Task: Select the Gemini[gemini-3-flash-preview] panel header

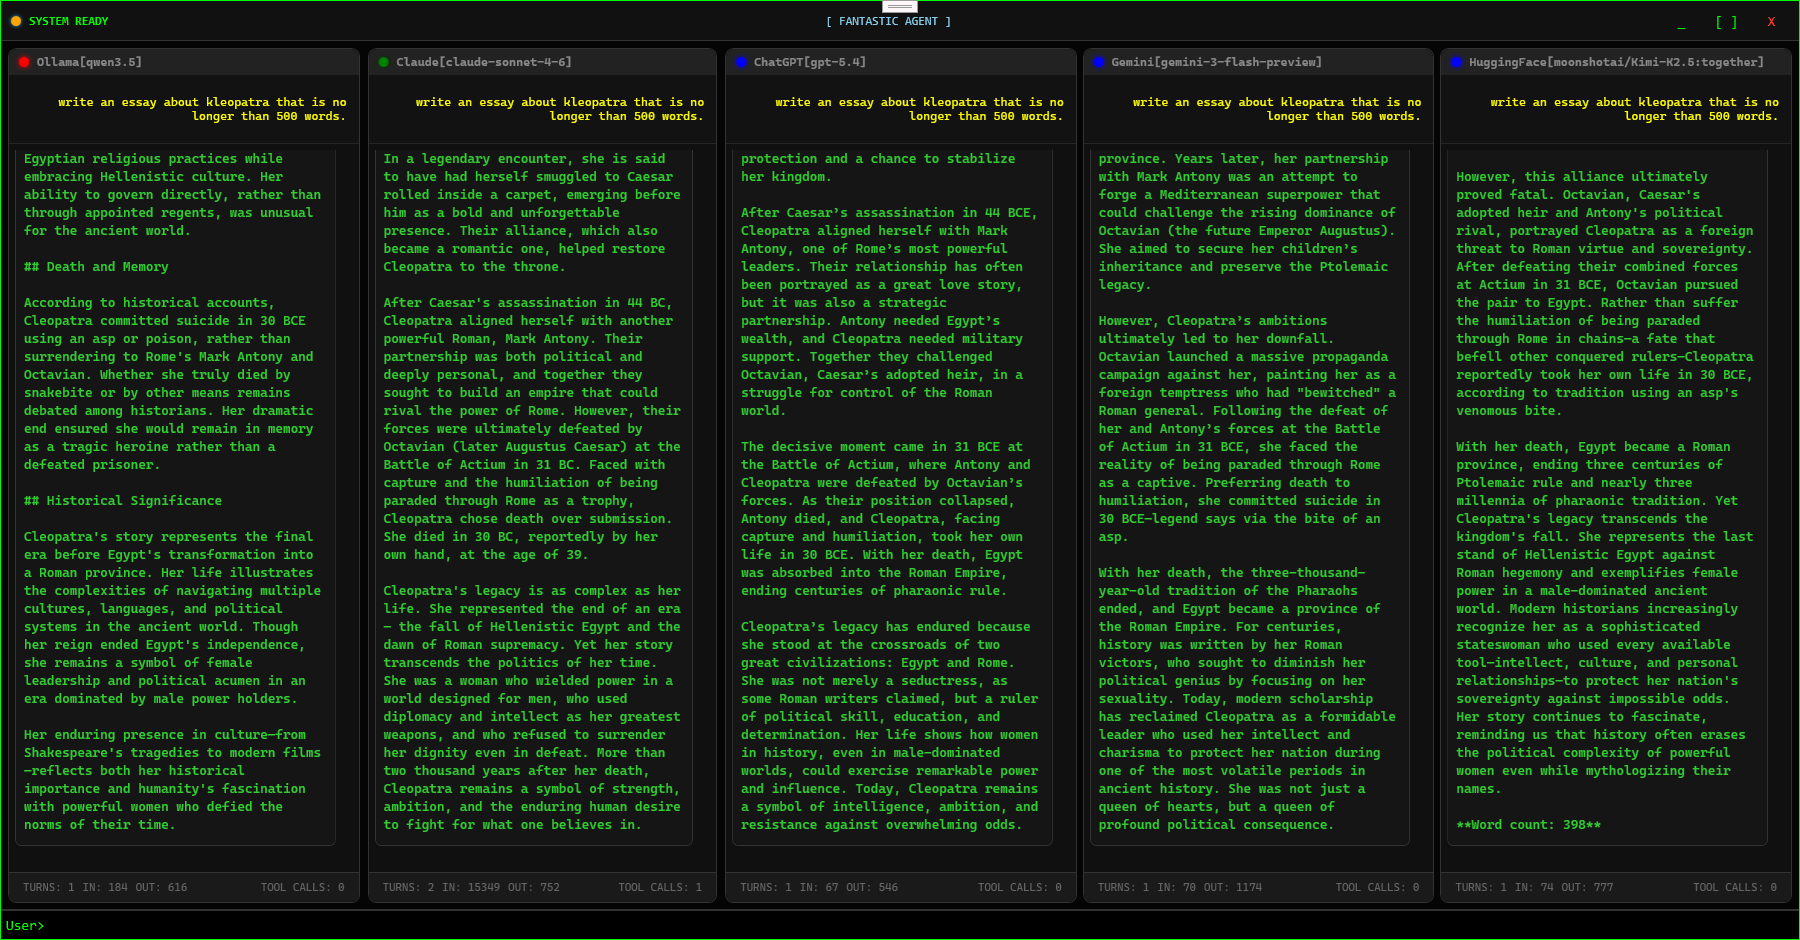Action: pyautogui.click(x=1258, y=62)
